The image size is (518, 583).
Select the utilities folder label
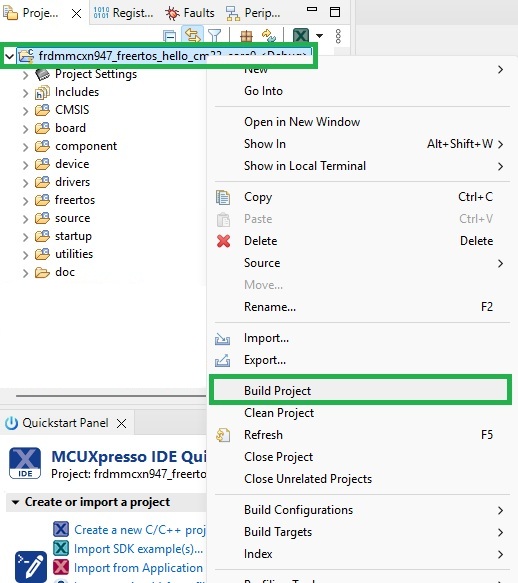74,254
